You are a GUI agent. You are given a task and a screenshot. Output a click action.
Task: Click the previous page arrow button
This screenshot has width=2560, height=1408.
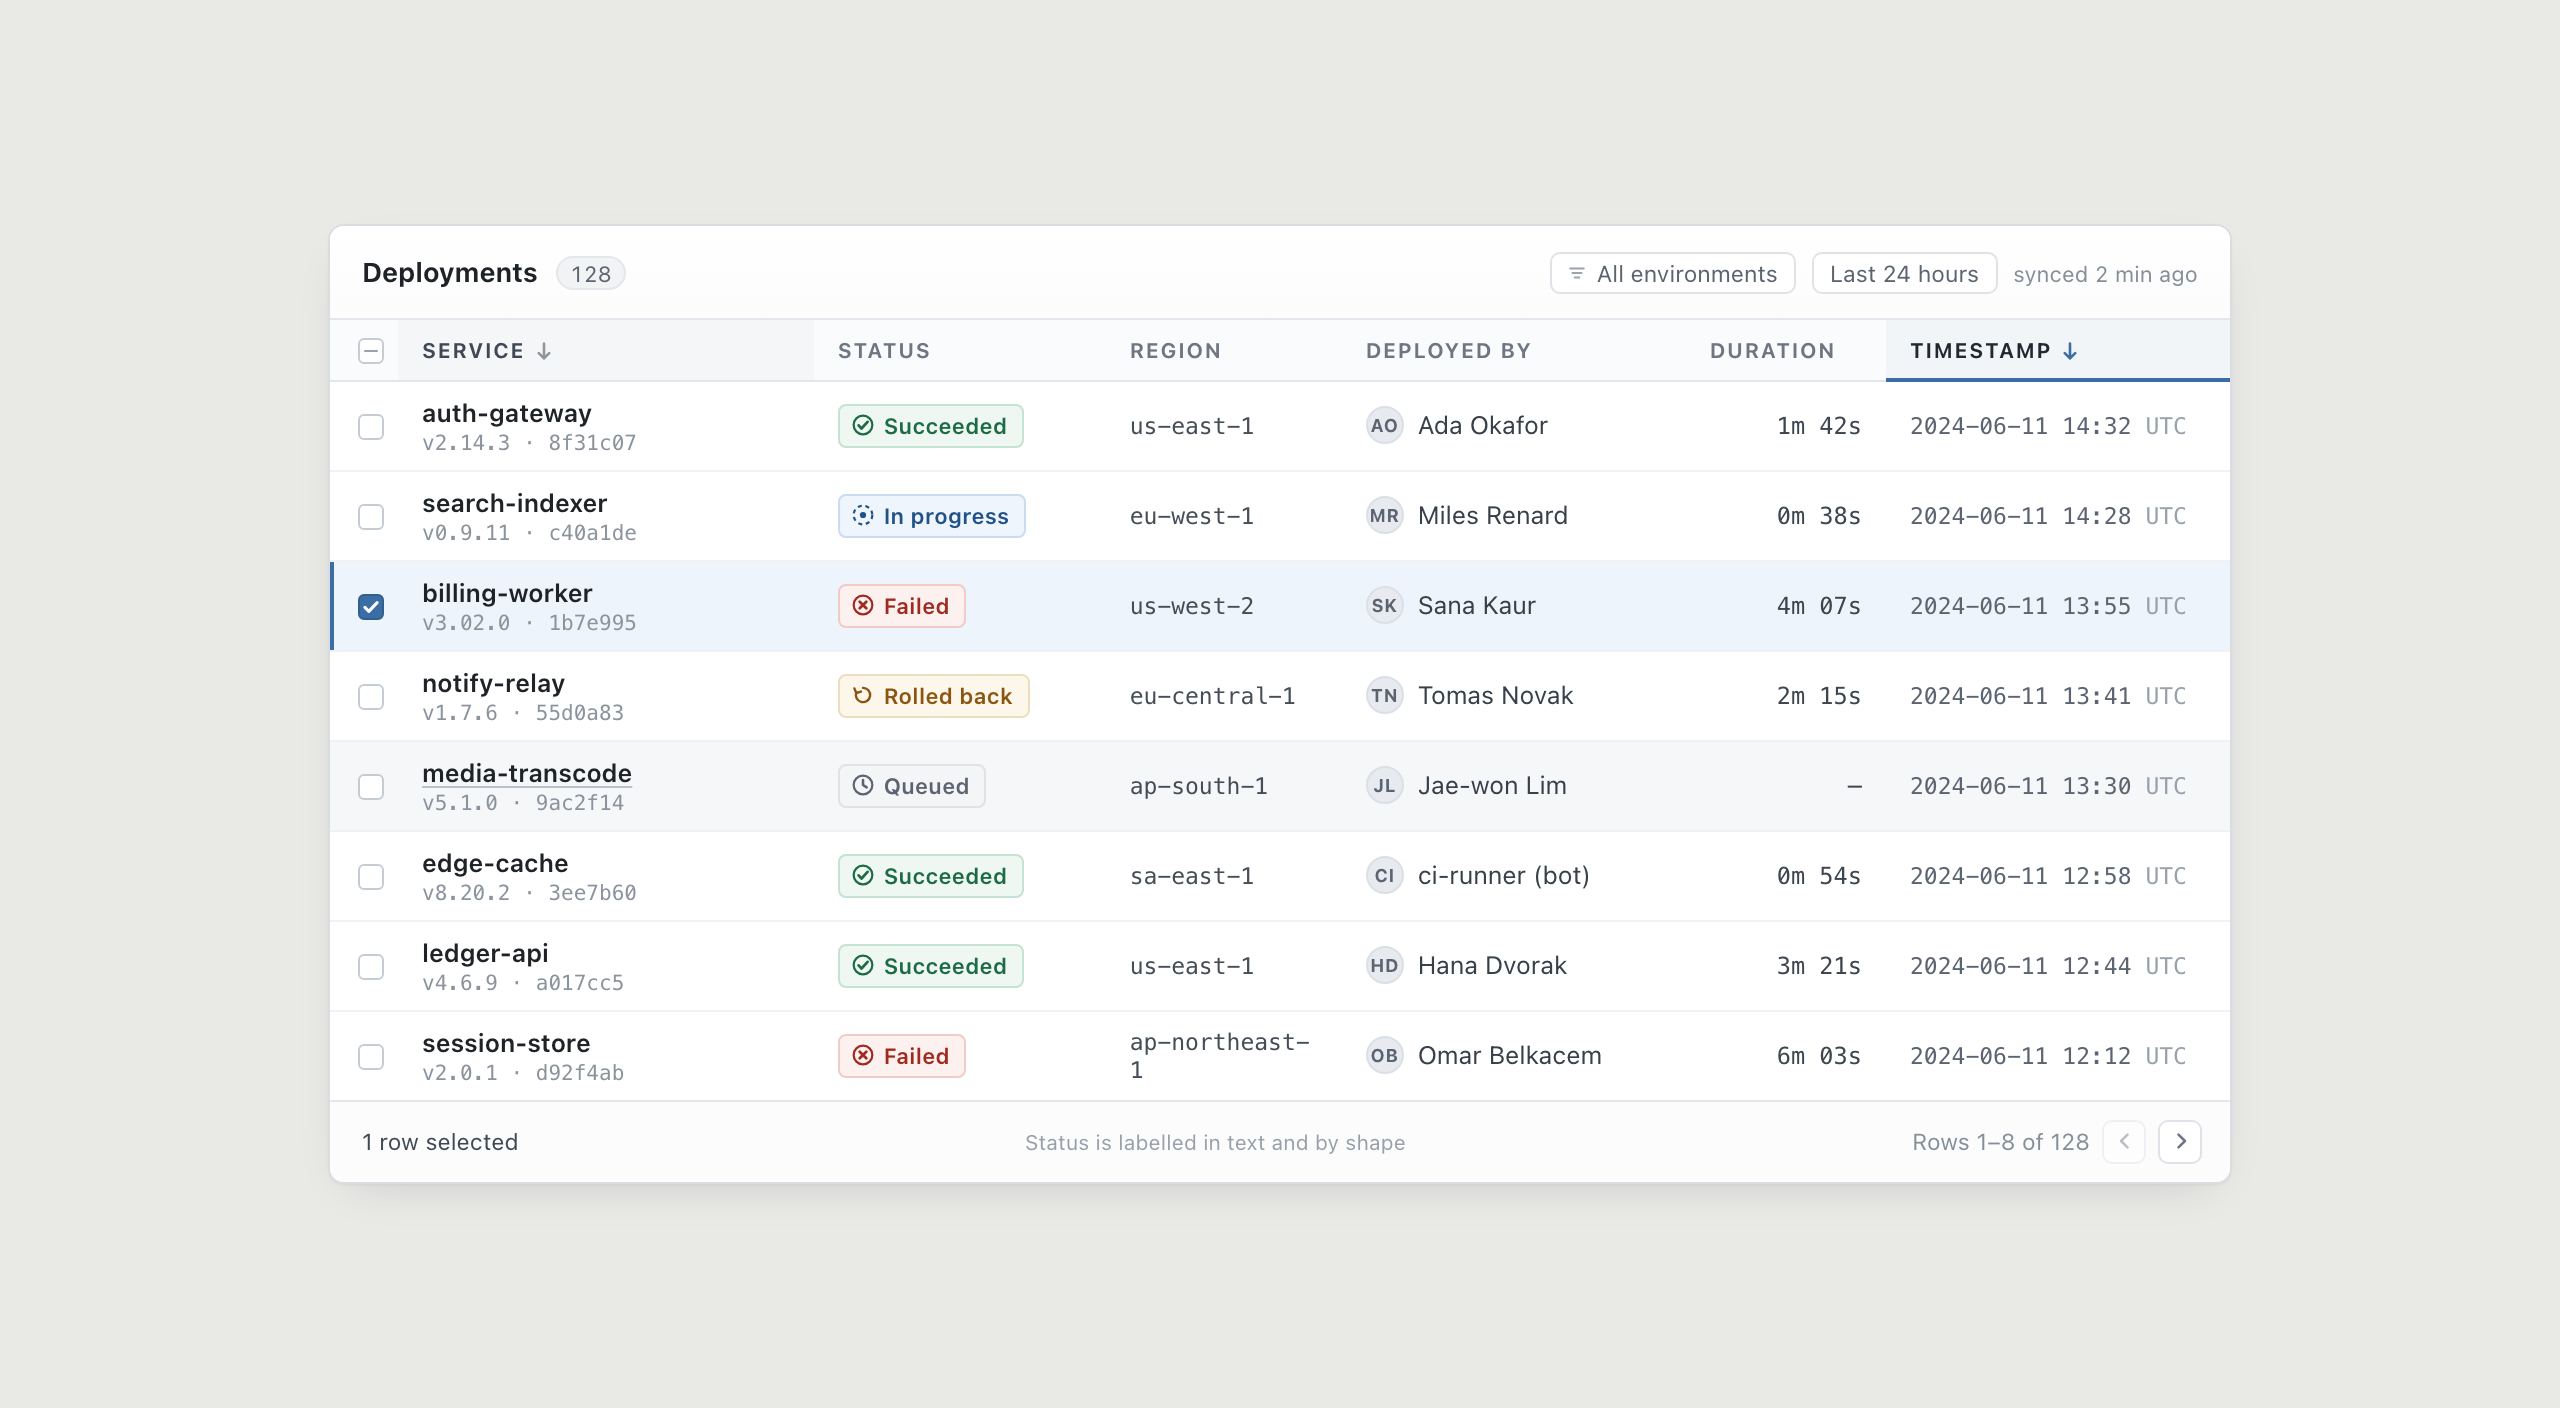pyautogui.click(x=2124, y=1142)
